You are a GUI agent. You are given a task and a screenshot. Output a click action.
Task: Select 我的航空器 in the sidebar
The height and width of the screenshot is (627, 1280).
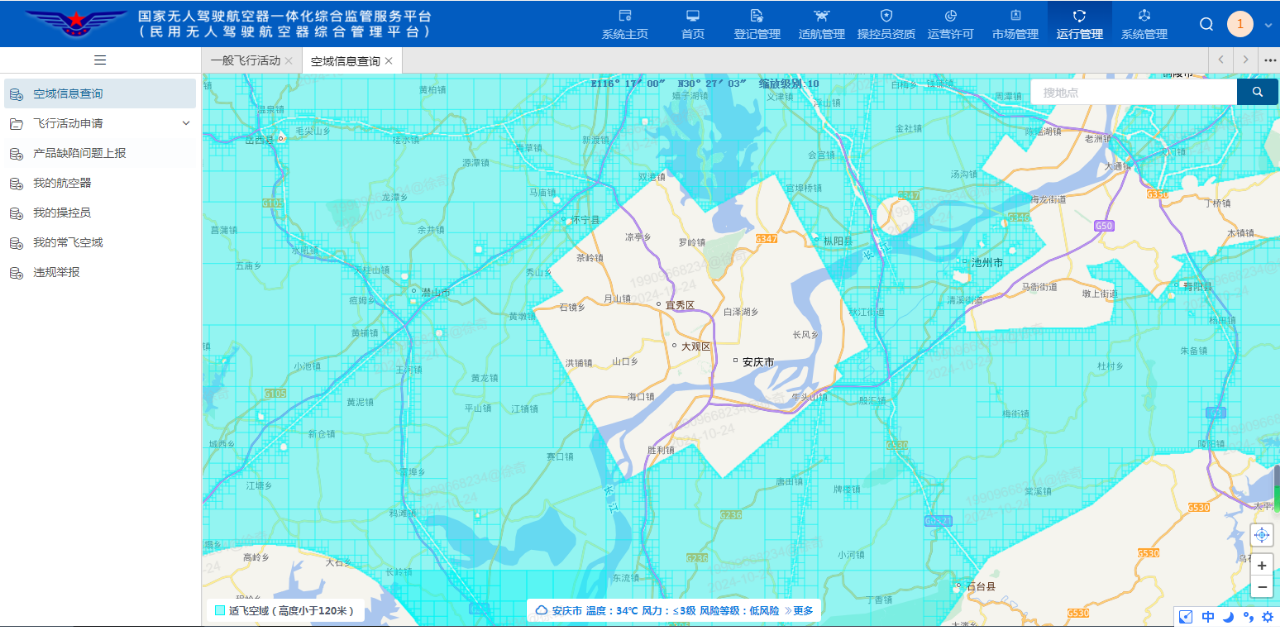pos(62,183)
